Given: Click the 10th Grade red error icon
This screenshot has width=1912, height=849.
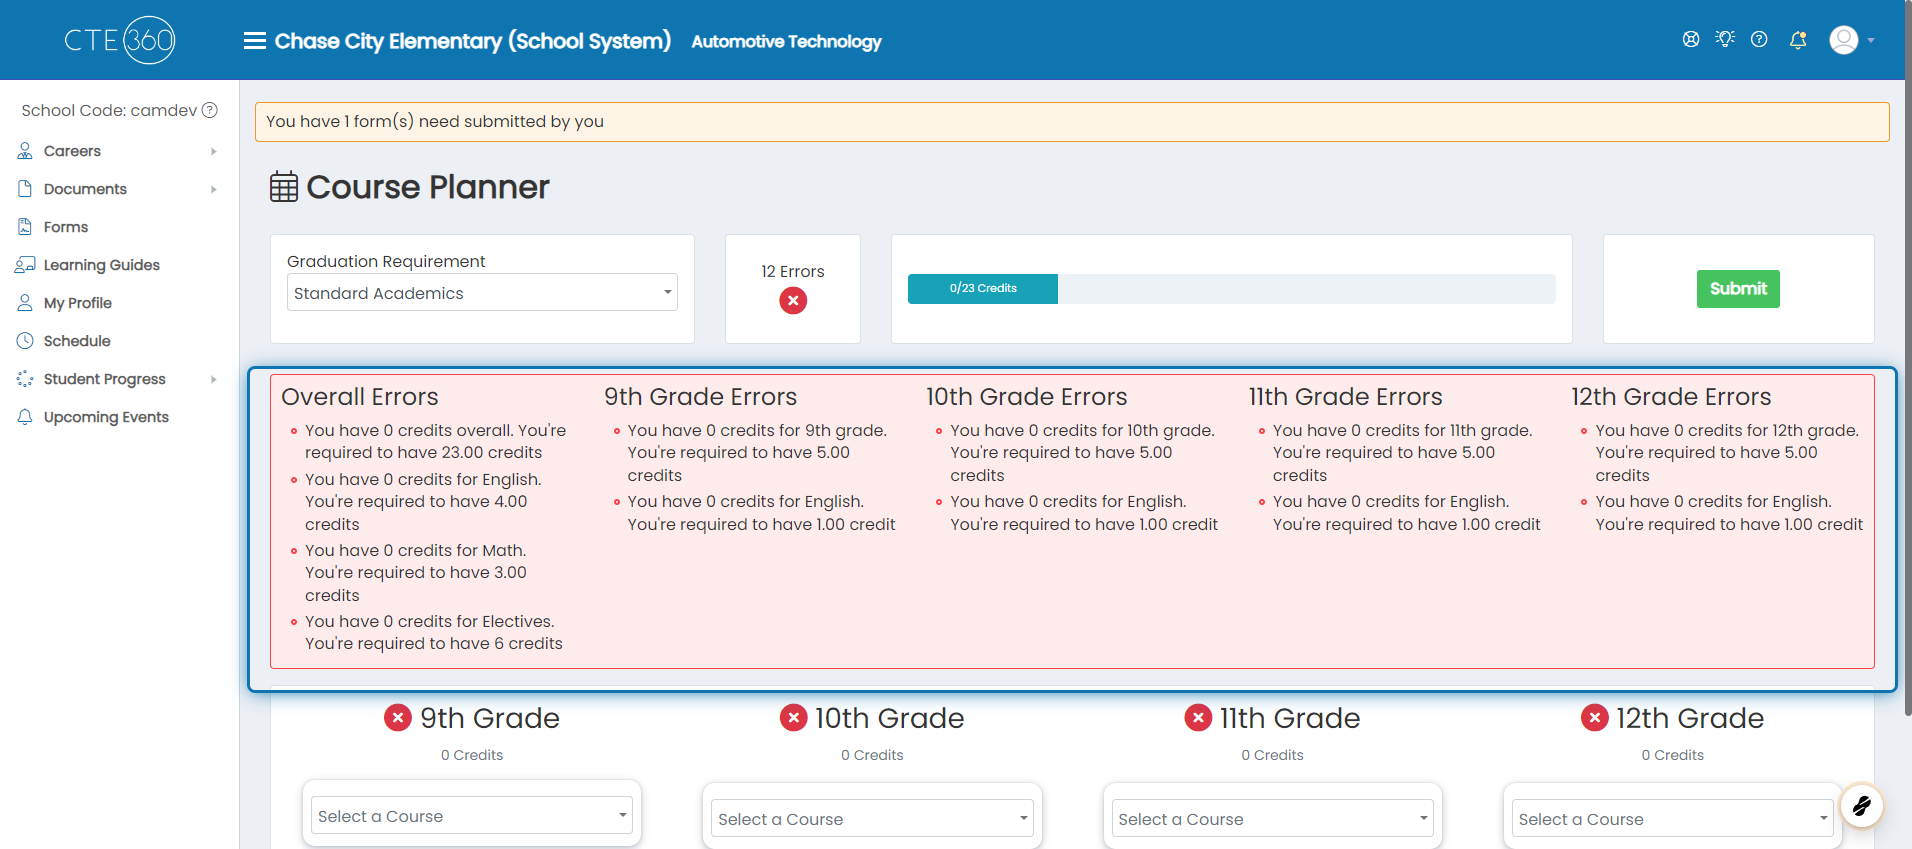Looking at the screenshot, I should pyautogui.click(x=793, y=718).
